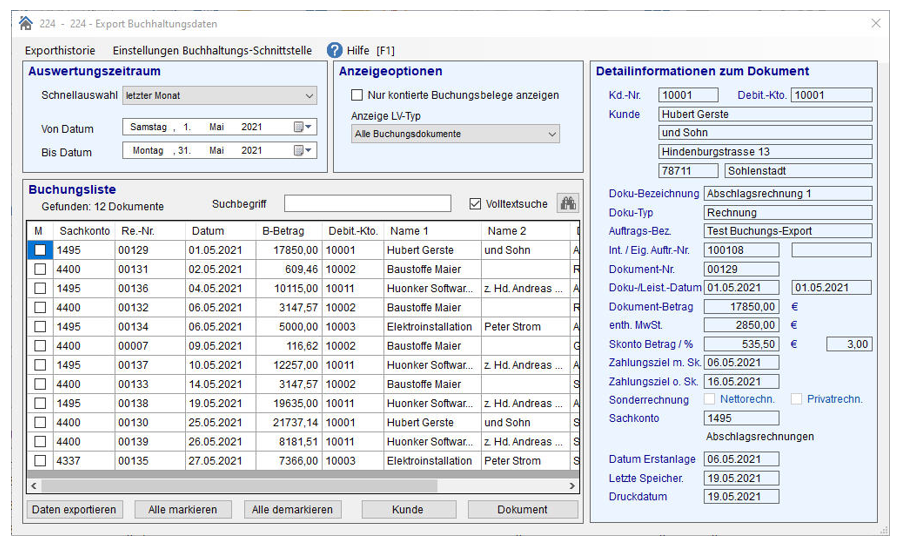The width and height of the screenshot is (906, 545).
Task: Toggle Volltextsuche checkbox
Action: pos(475,204)
